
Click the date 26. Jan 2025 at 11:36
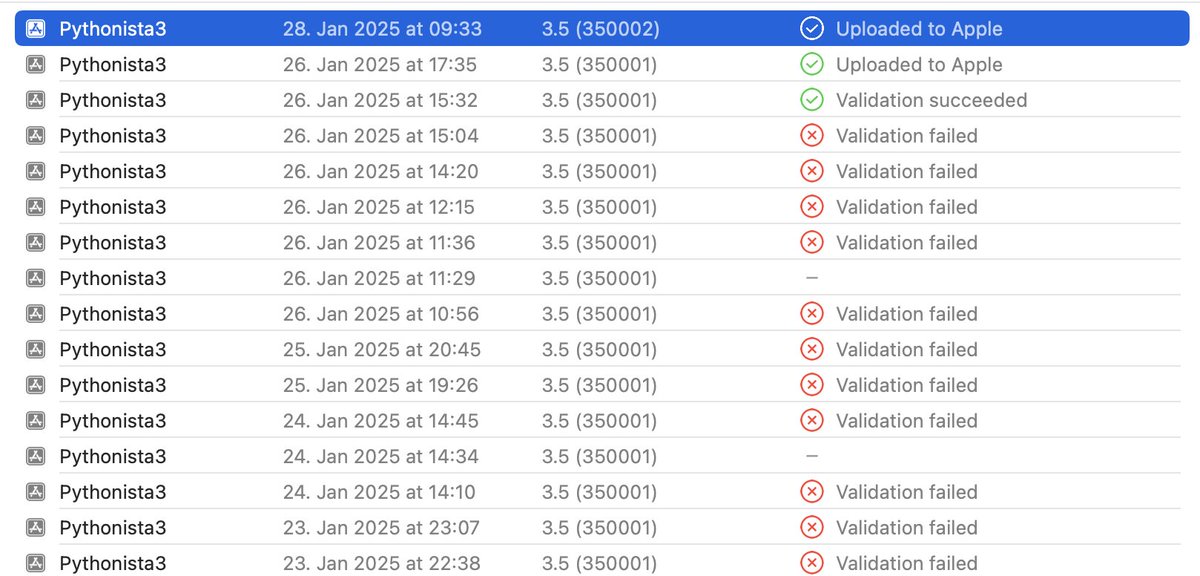pos(379,243)
